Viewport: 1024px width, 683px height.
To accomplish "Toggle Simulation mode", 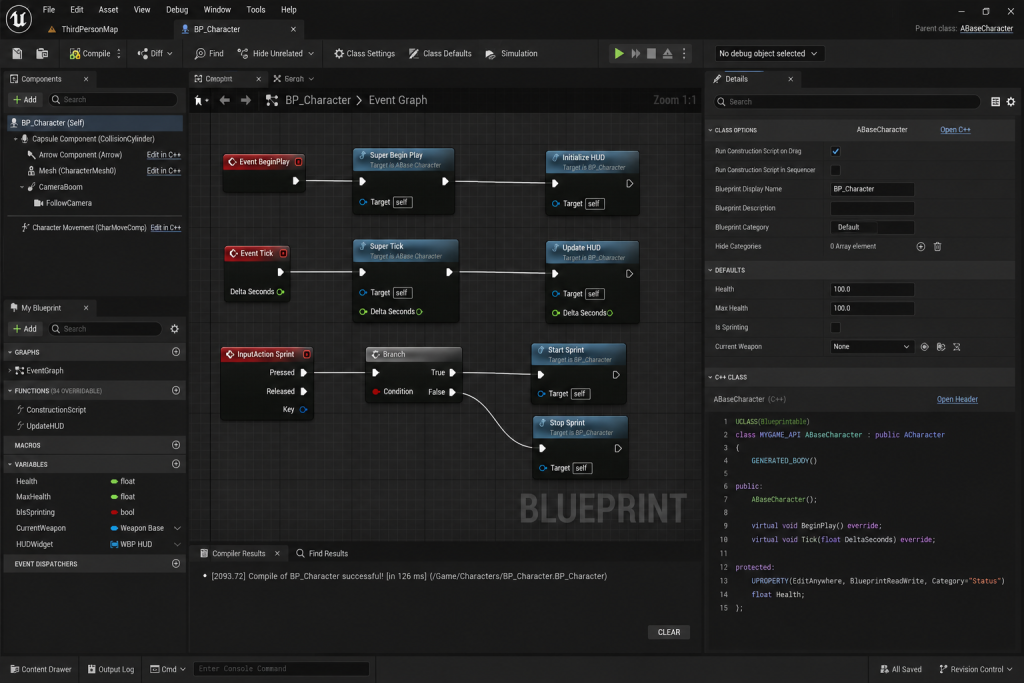I will click(511, 54).
